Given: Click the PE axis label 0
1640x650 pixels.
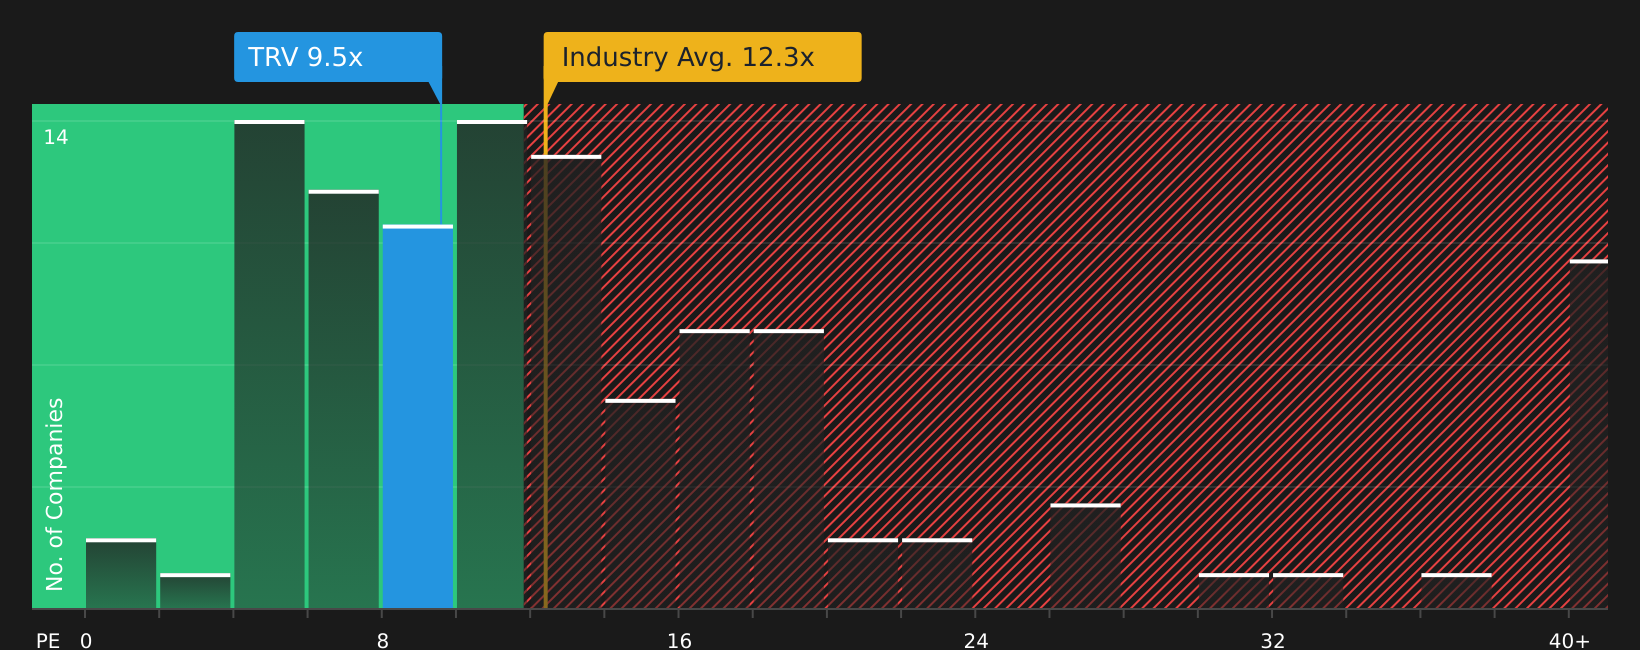Looking at the screenshot, I should click(86, 641).
